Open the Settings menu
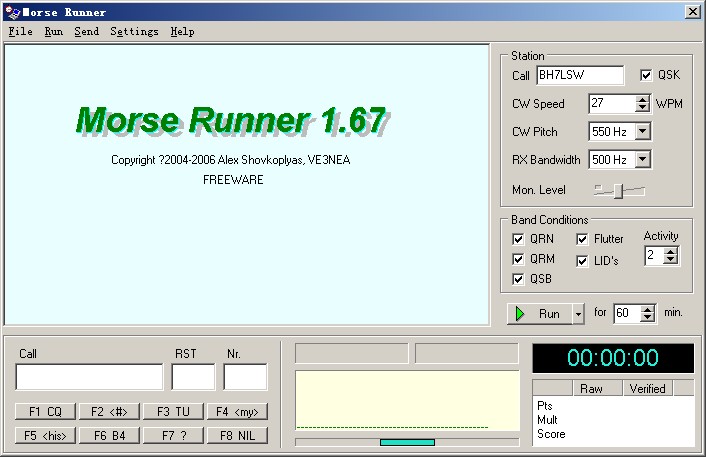This screenshot has height=457, width=706. click(134, 32)
